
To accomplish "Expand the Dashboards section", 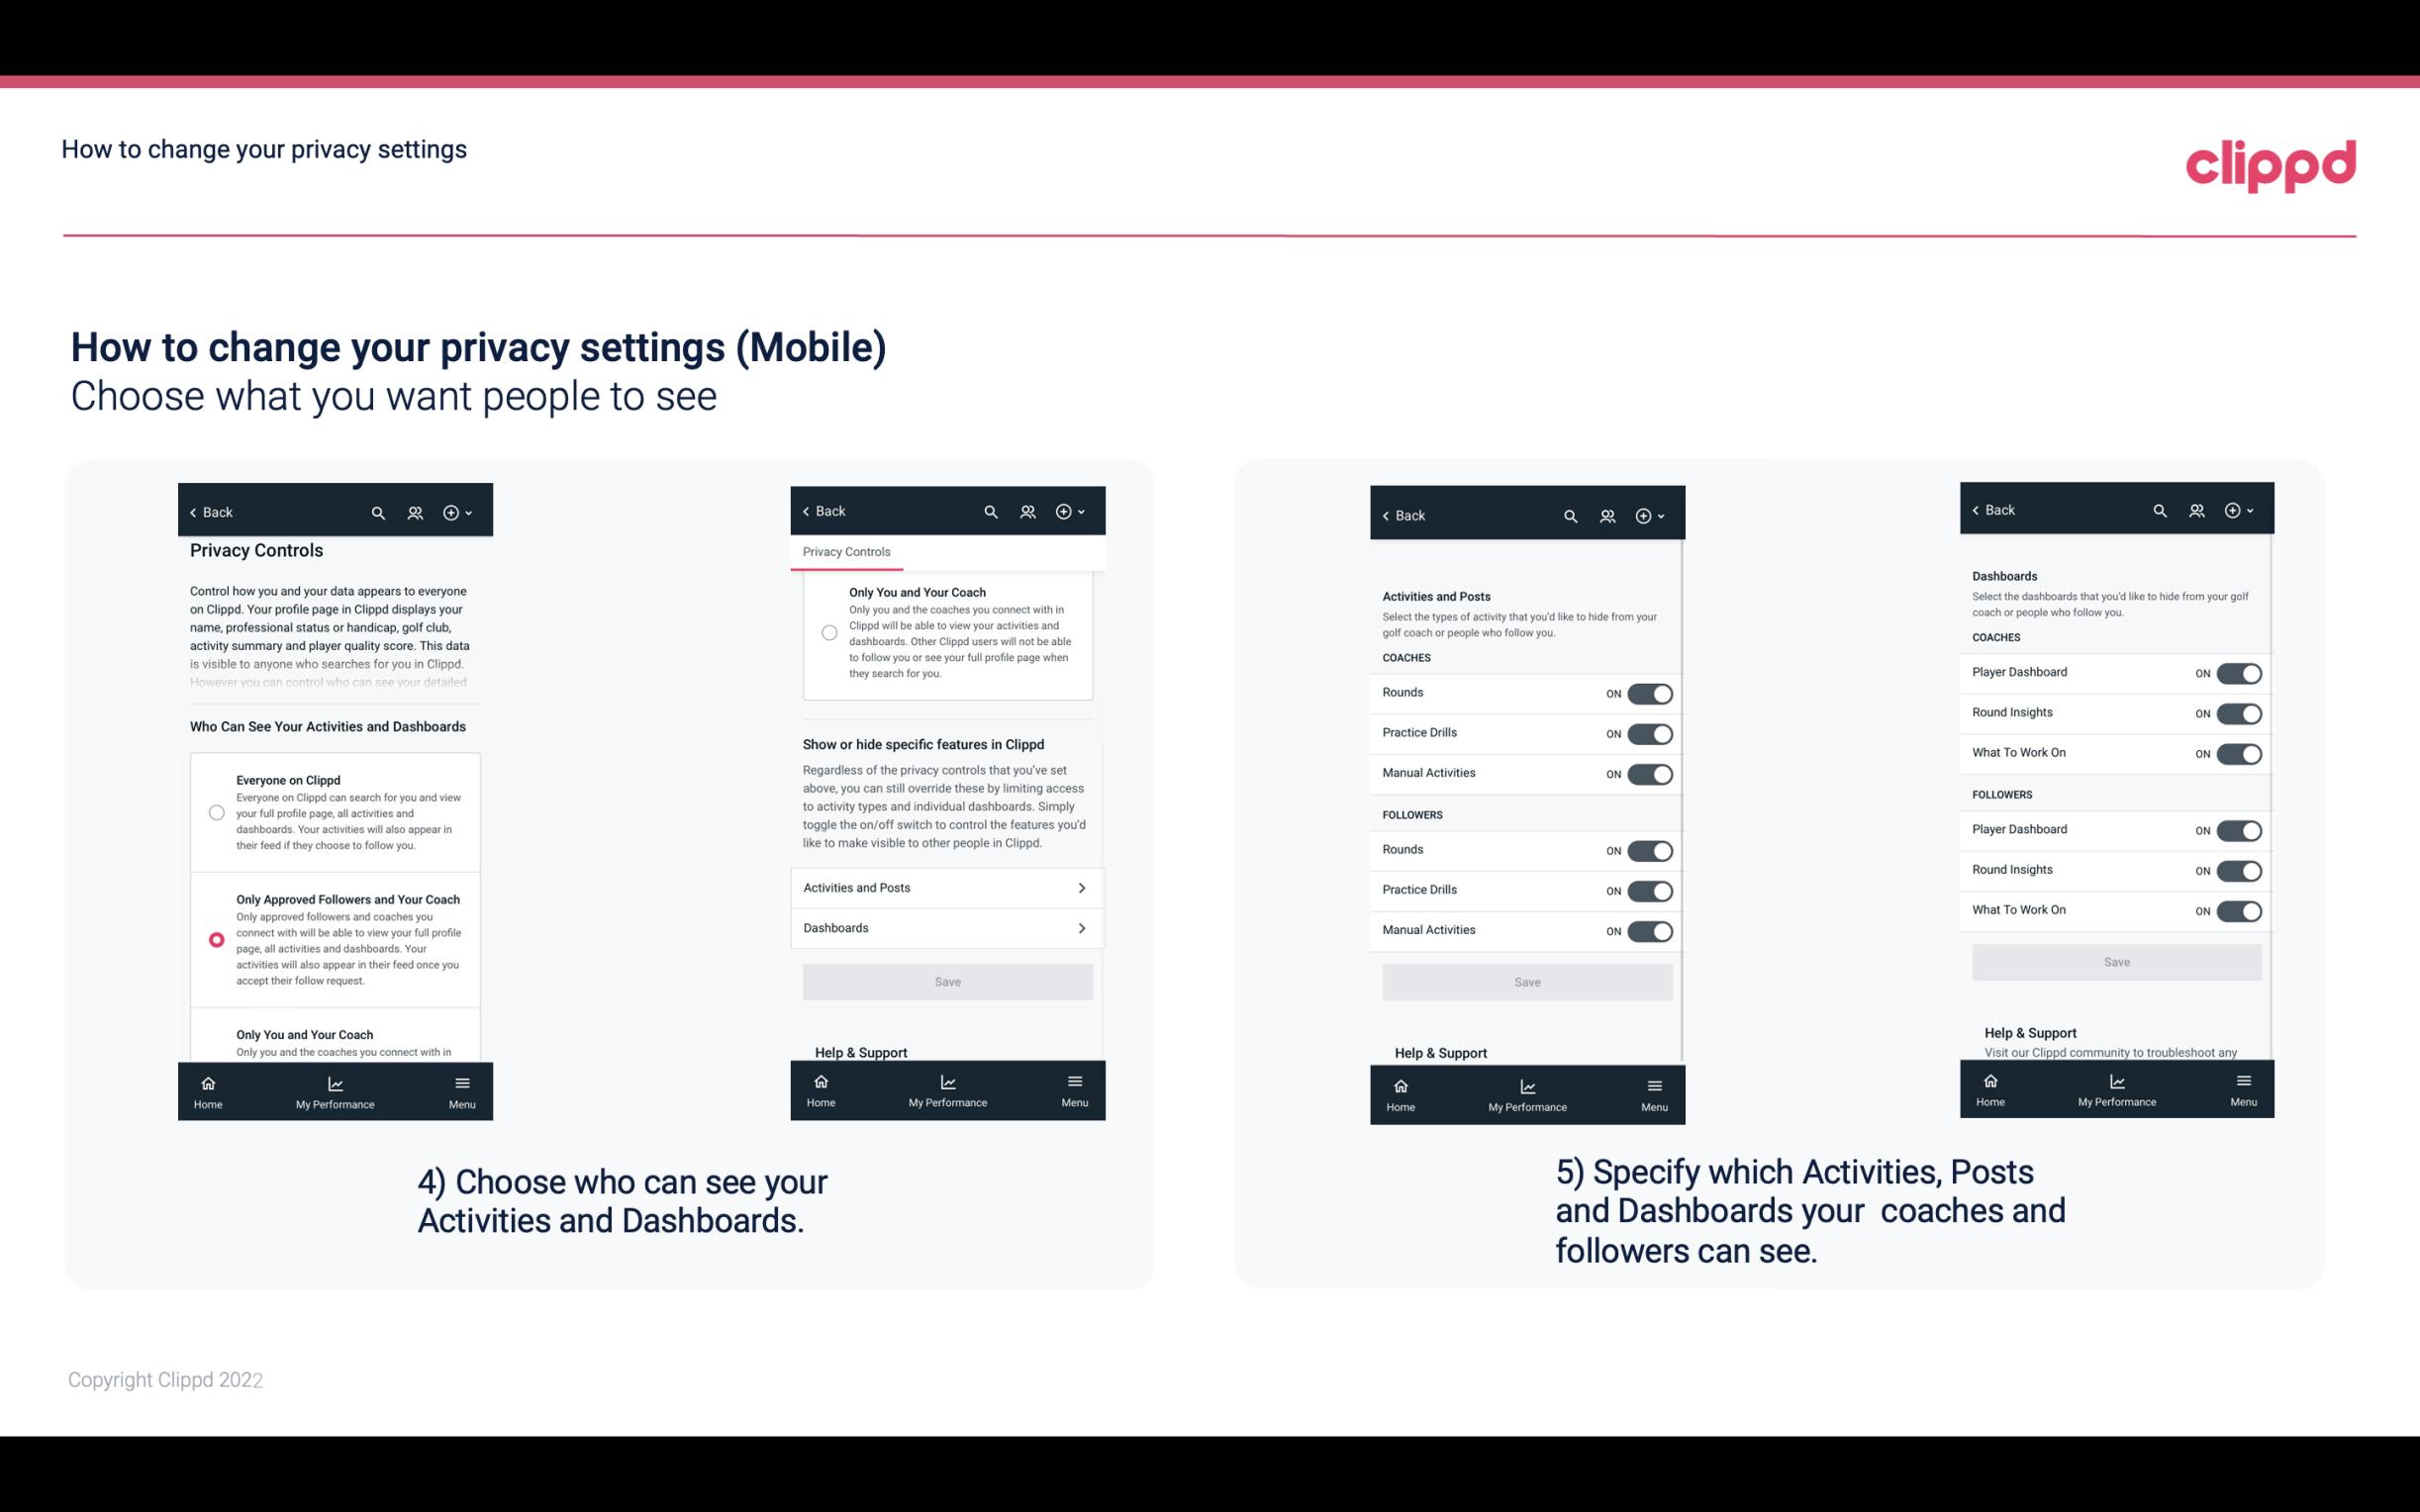I will coord(946,927).
